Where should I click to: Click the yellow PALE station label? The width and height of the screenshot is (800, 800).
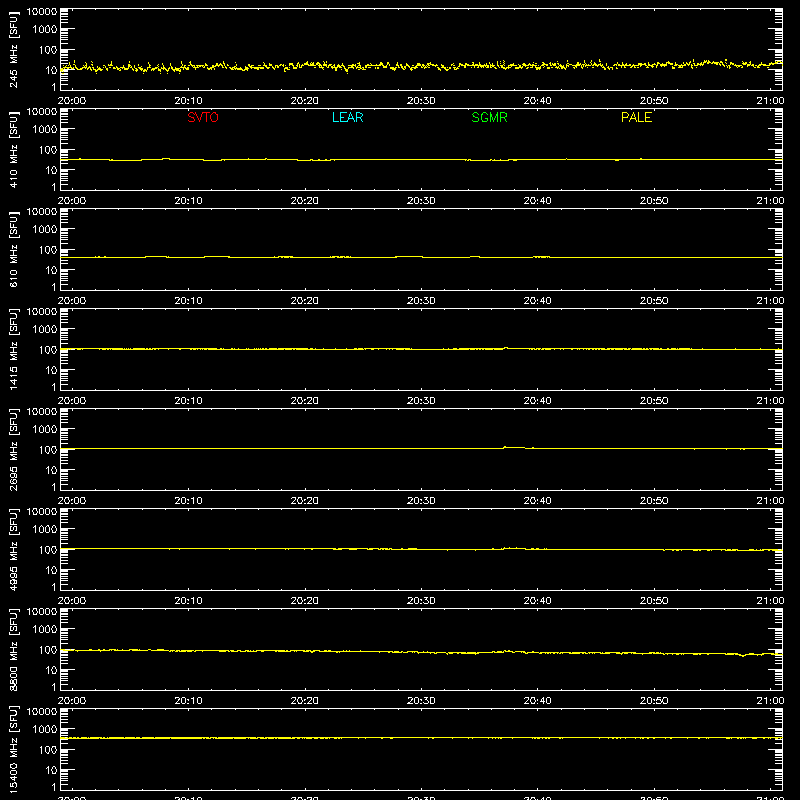click(x=636, y=117)
